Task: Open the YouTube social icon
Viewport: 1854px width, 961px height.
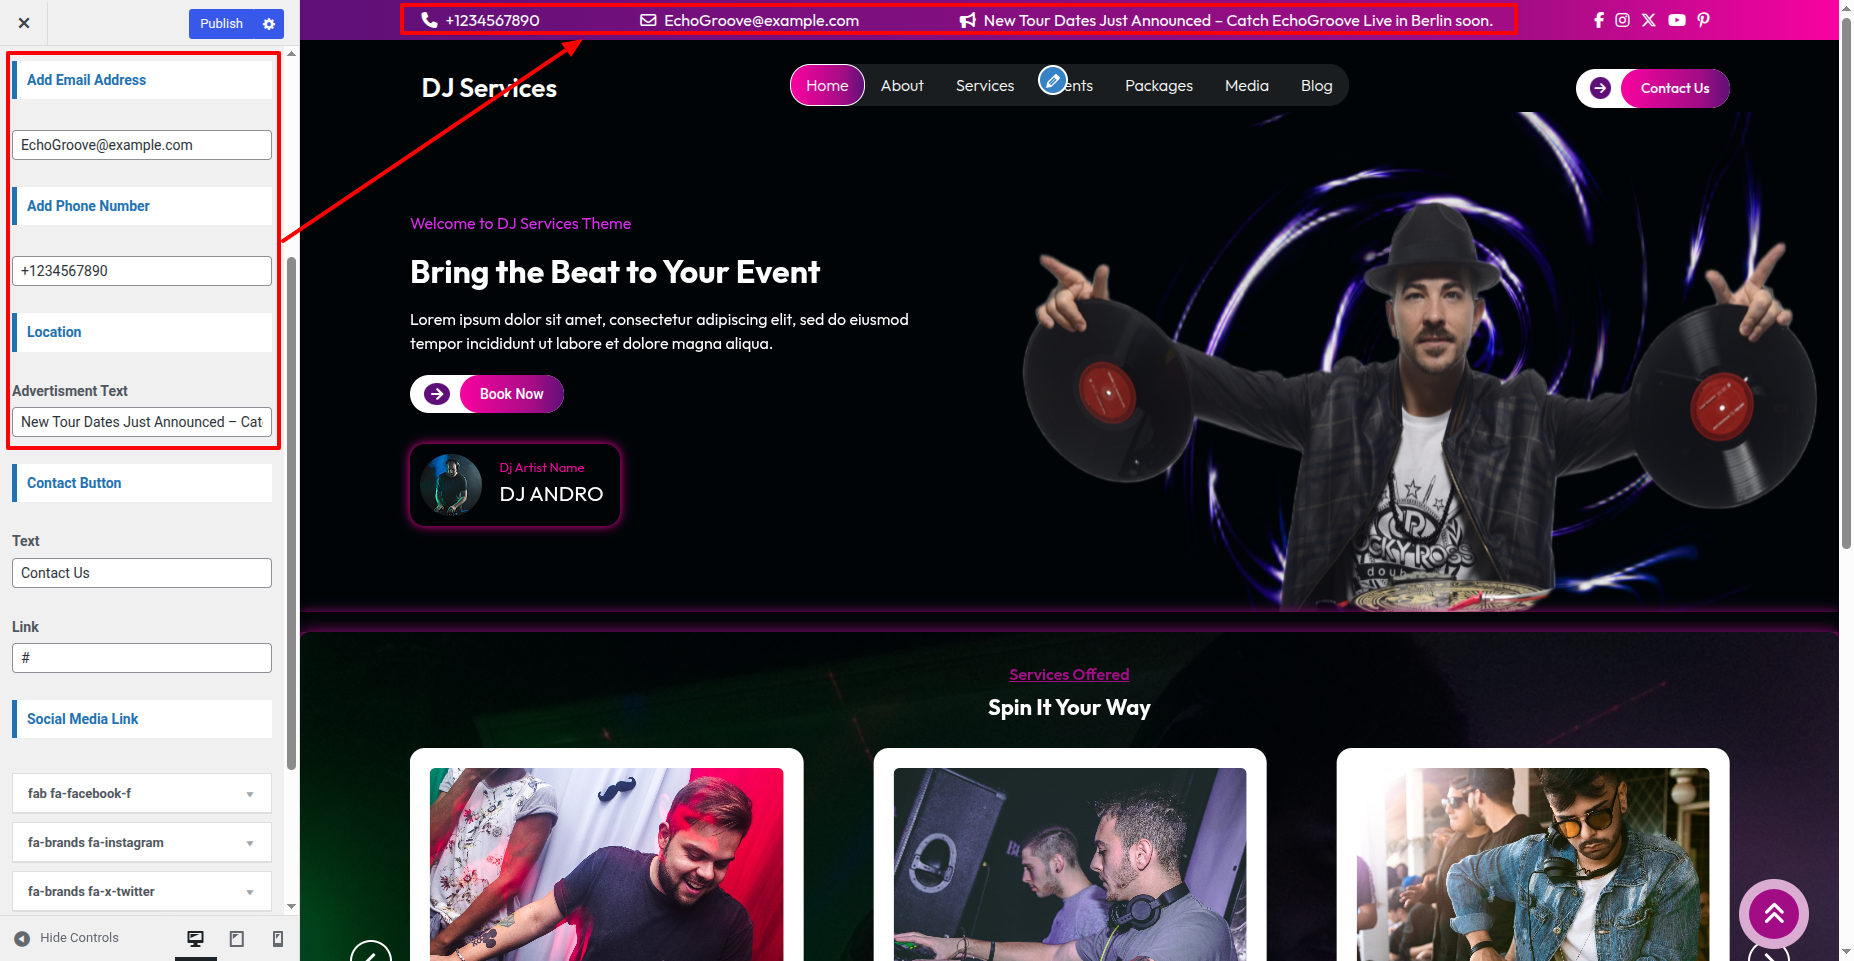Action: (1676, 20)
